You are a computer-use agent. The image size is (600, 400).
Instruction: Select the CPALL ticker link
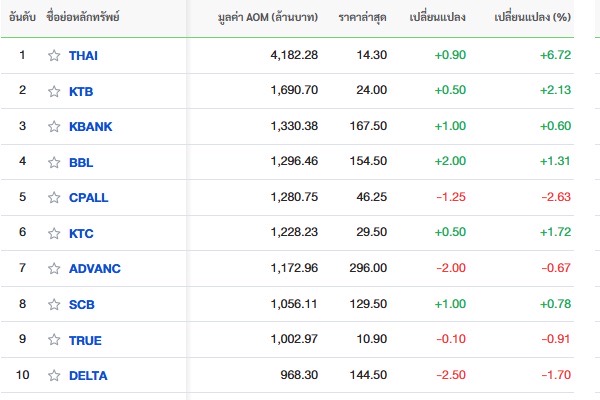pyautogui.click(x=88, y=198)
